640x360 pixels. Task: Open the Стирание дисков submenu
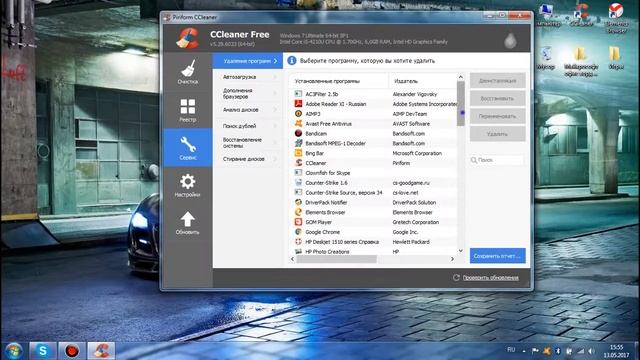point(248,159)
